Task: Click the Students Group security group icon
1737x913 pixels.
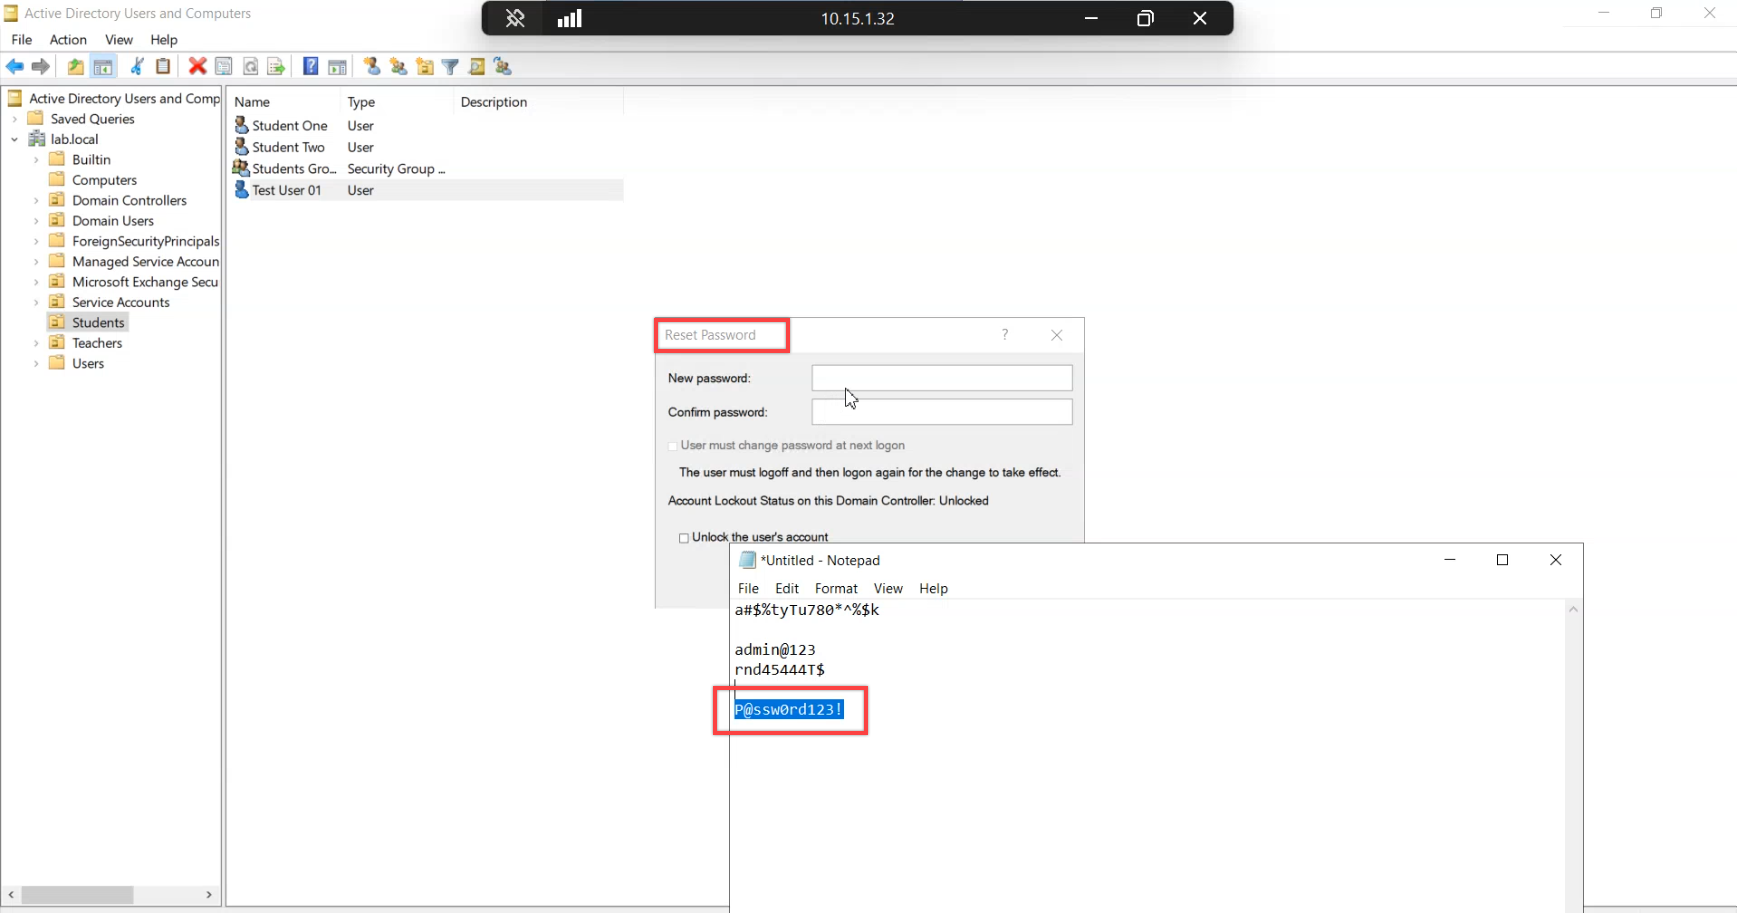Action: [241, 168]
